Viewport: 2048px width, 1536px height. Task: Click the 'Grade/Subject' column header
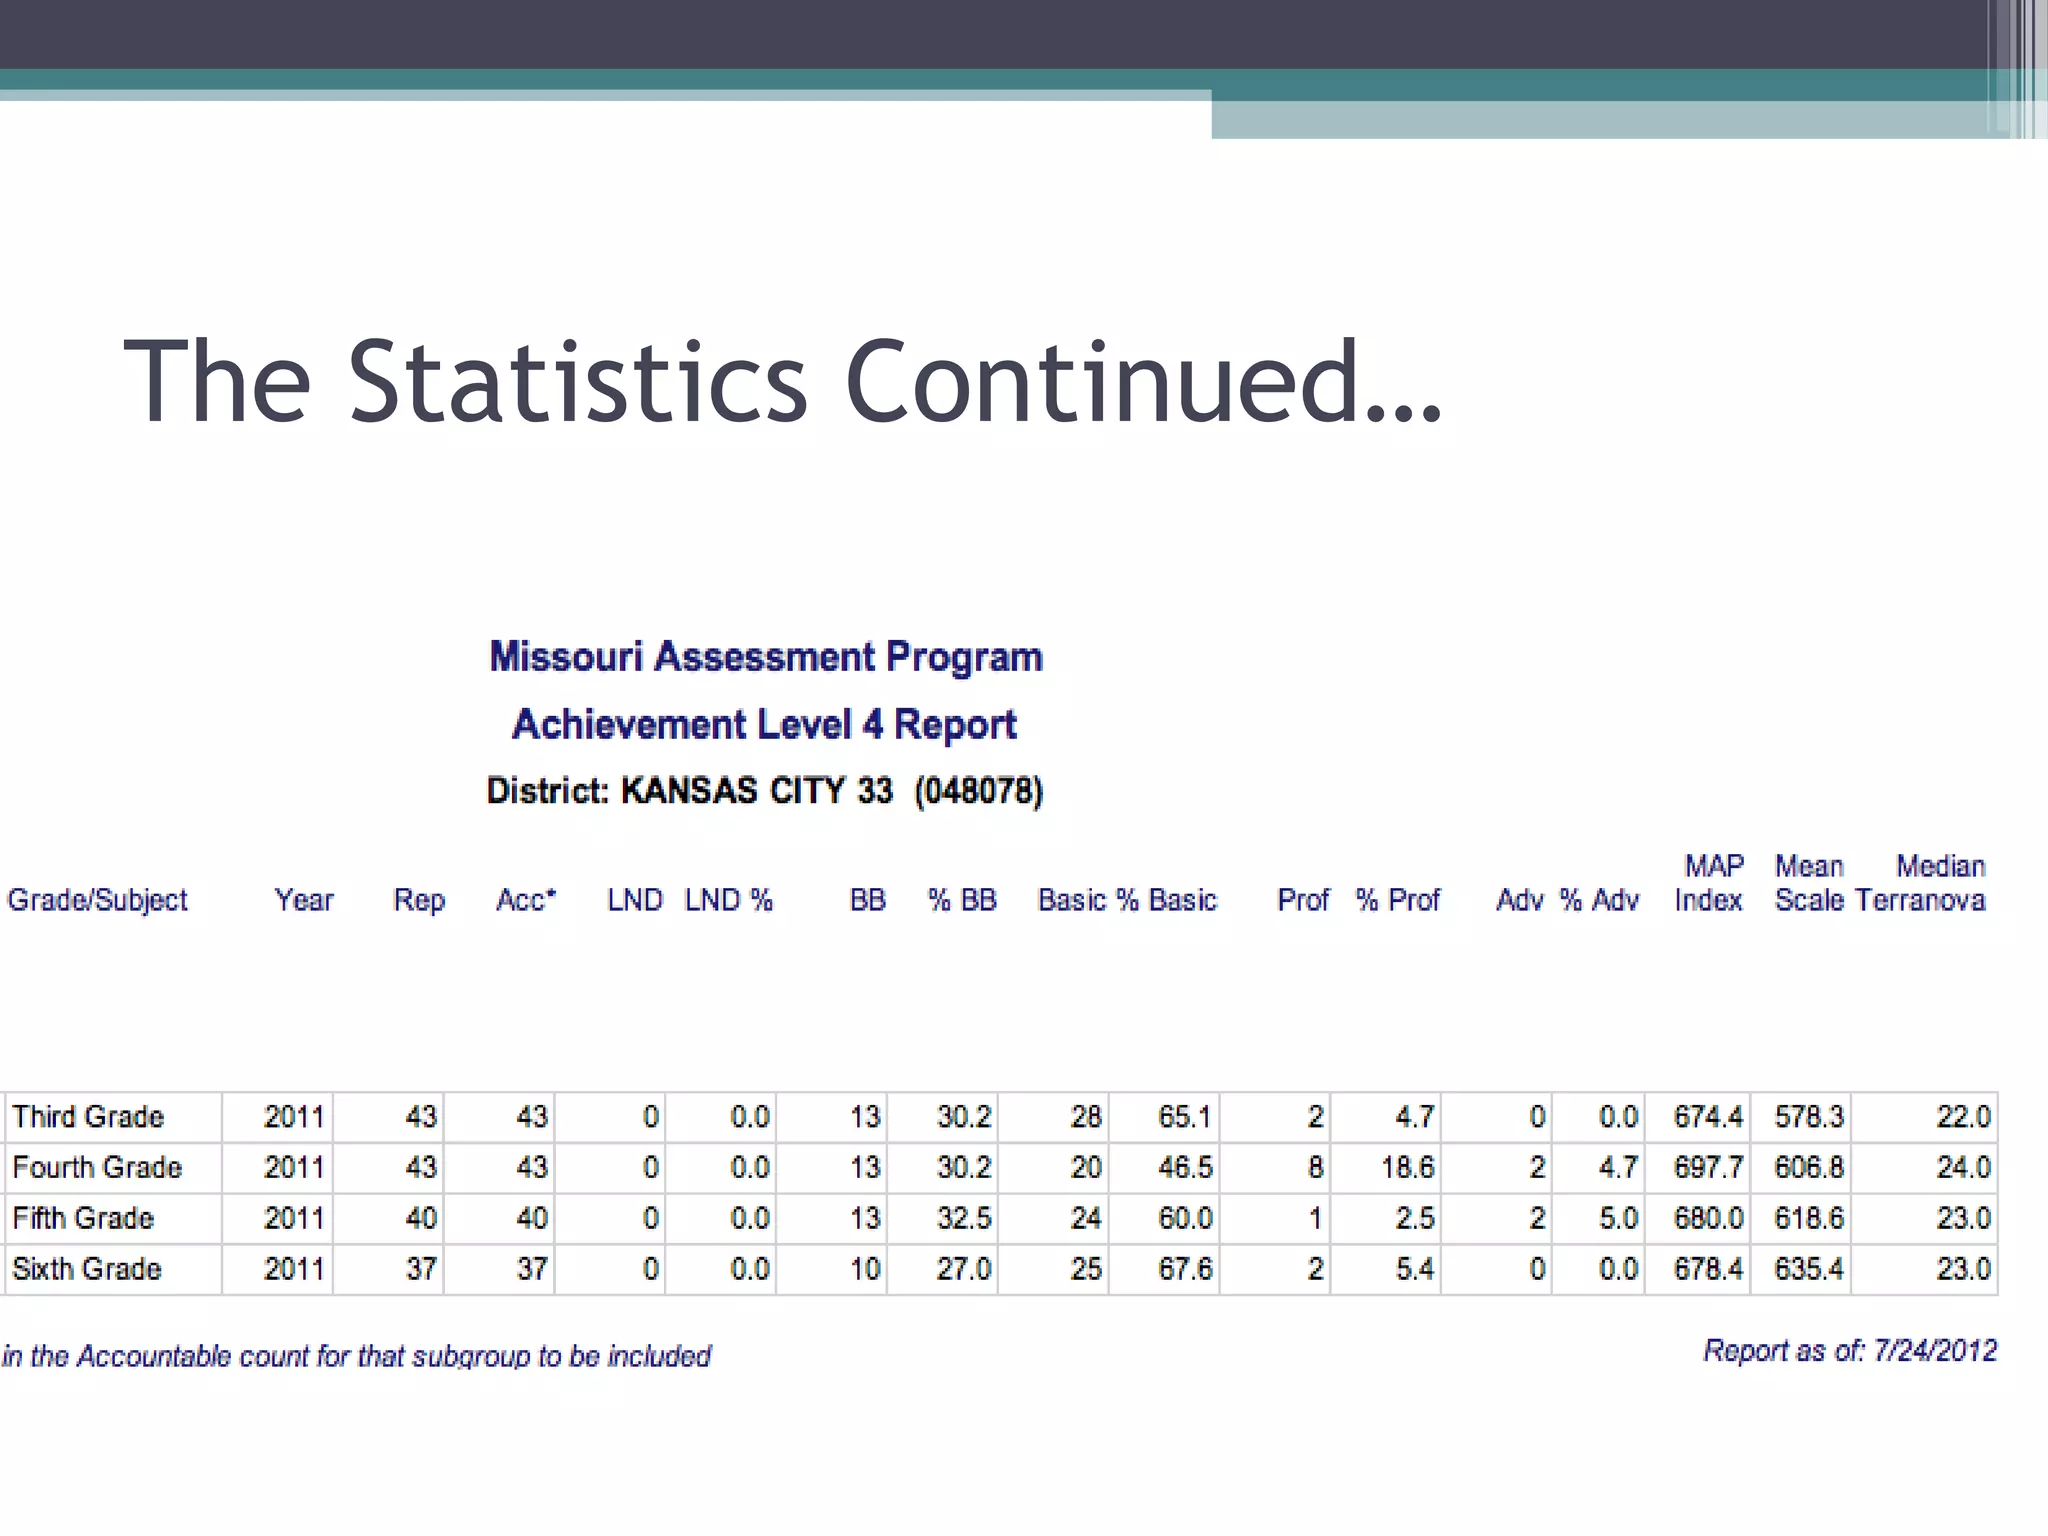click(97, 900)
